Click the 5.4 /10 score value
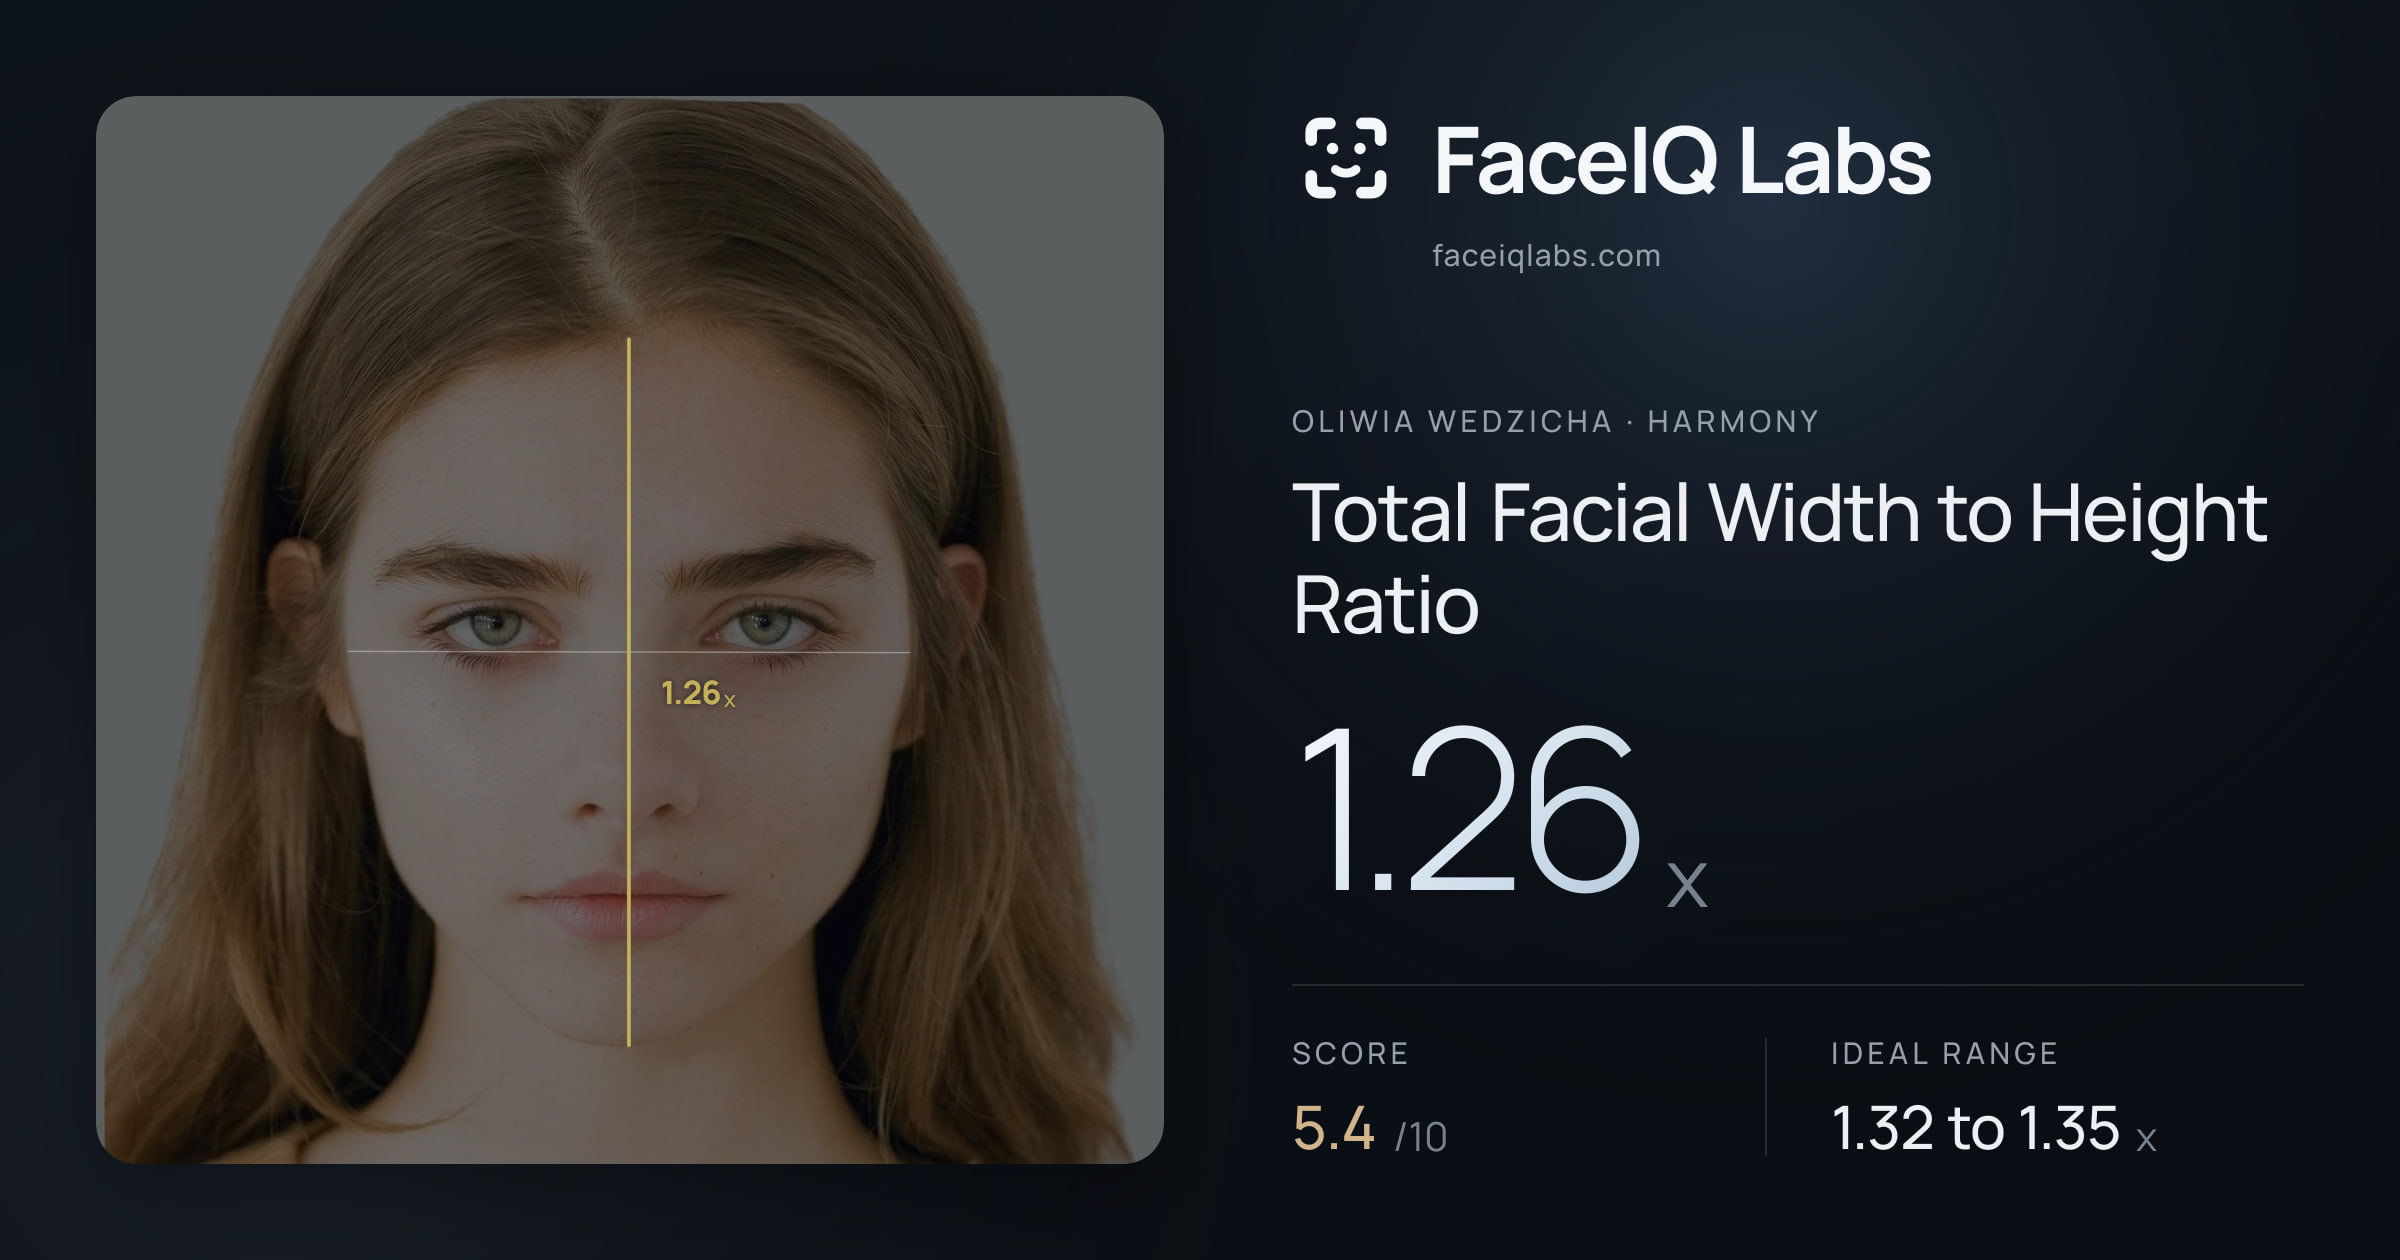This screenshot has width=2400, height=1260. coord(1370,1129)
